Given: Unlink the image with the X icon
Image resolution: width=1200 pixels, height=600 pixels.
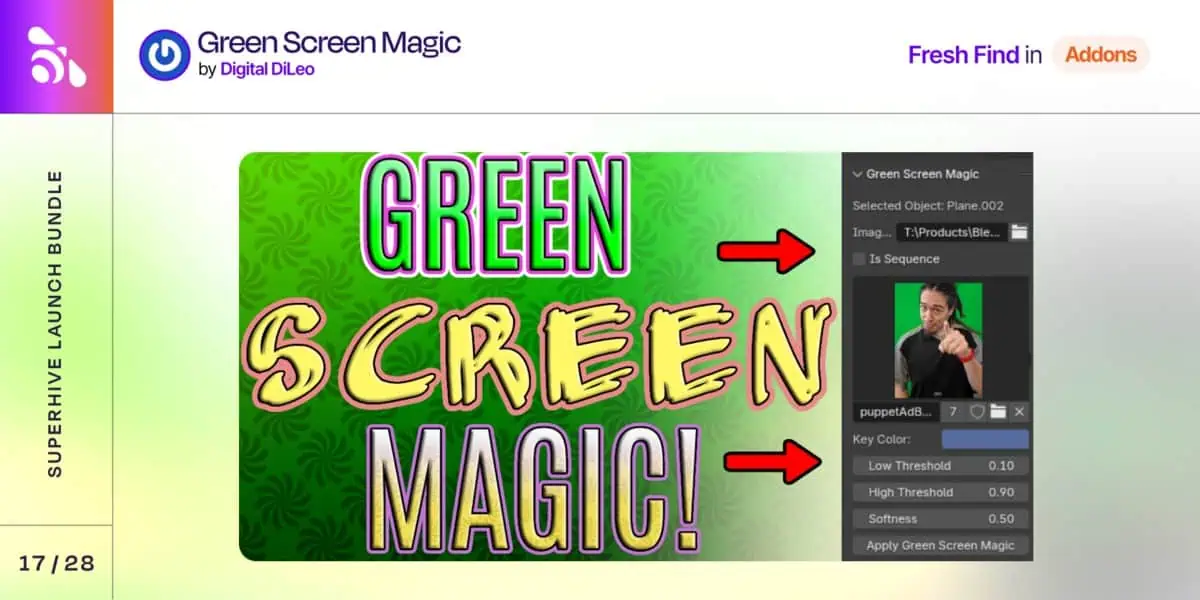Looking at the screenshot, I should [x=1019, y=412].
